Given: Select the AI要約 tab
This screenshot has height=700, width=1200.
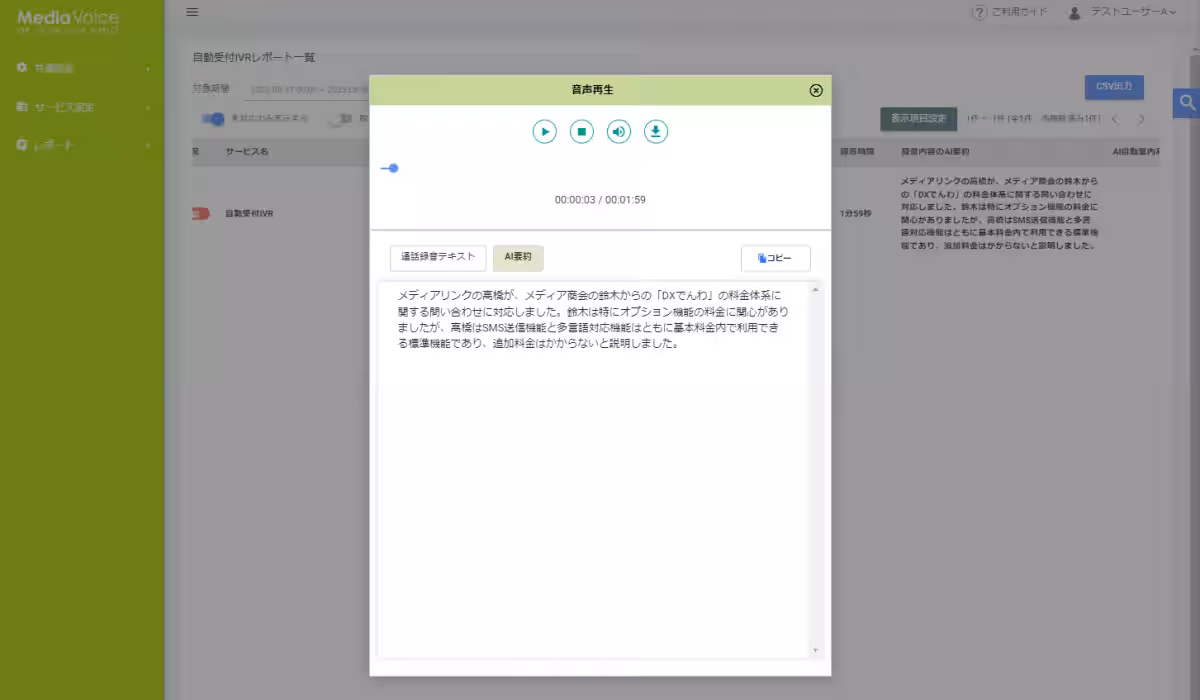Looking at the screenshot, I should 518,257.
